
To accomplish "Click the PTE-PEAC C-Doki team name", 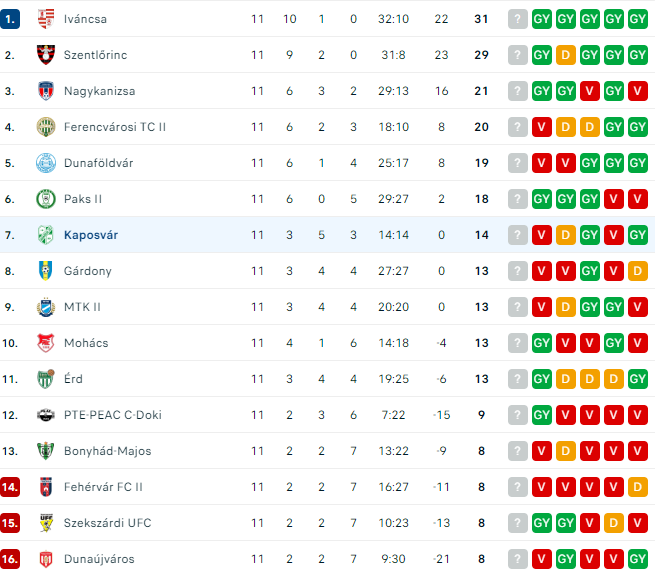I will (112, 415).
